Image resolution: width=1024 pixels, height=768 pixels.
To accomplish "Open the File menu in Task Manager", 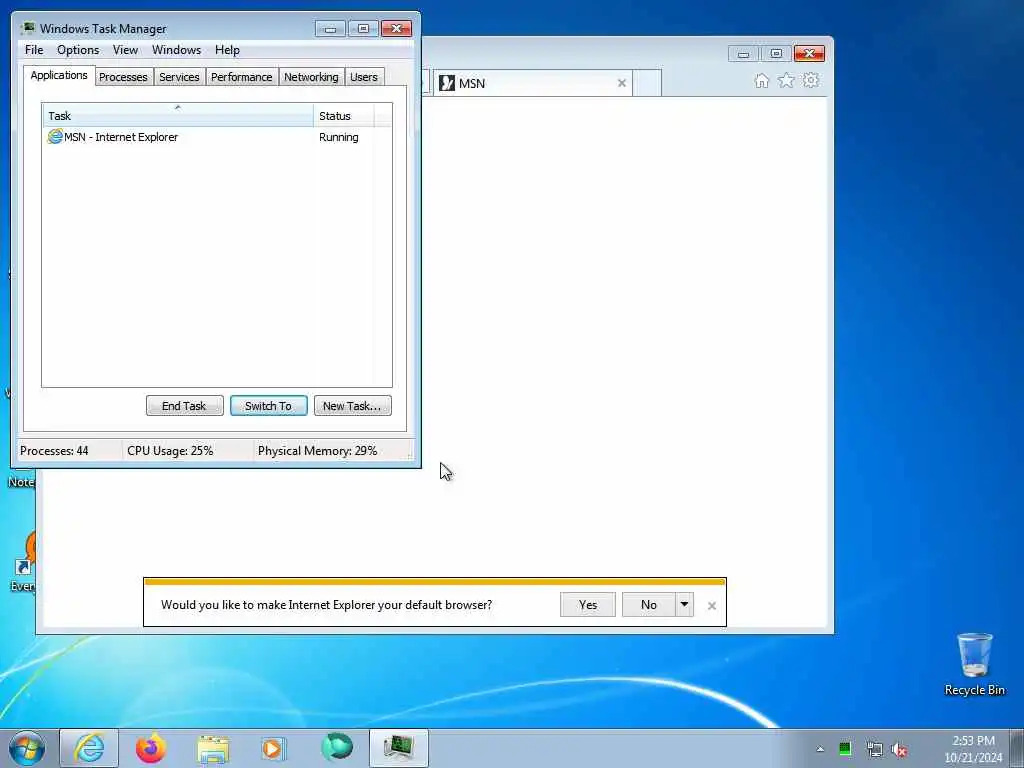I will [34, 50].
